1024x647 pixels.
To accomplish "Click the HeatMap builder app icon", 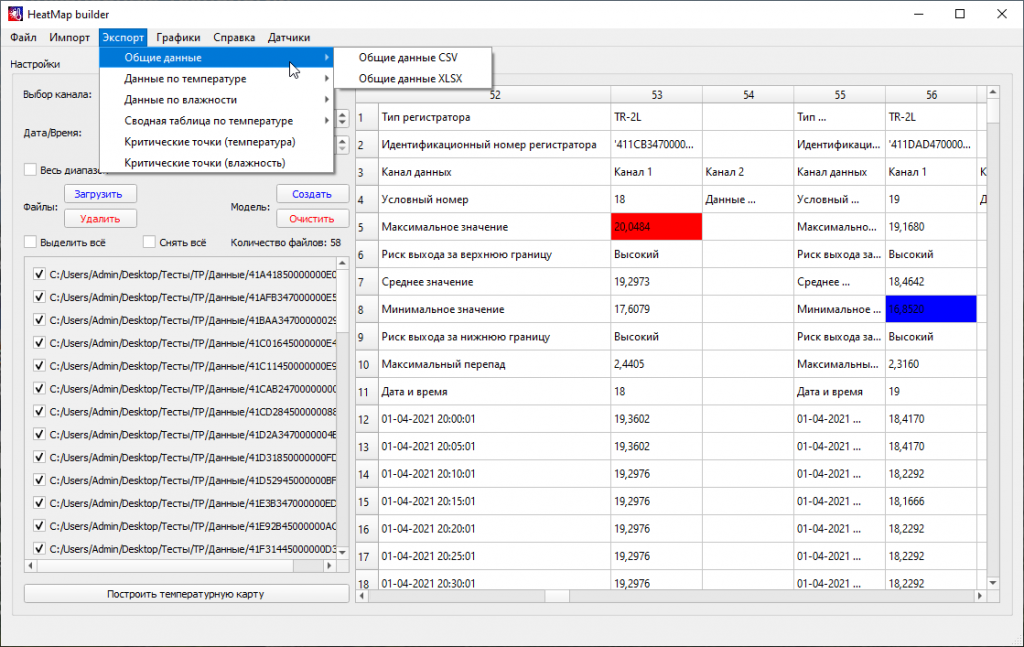I will pos(15,14).
